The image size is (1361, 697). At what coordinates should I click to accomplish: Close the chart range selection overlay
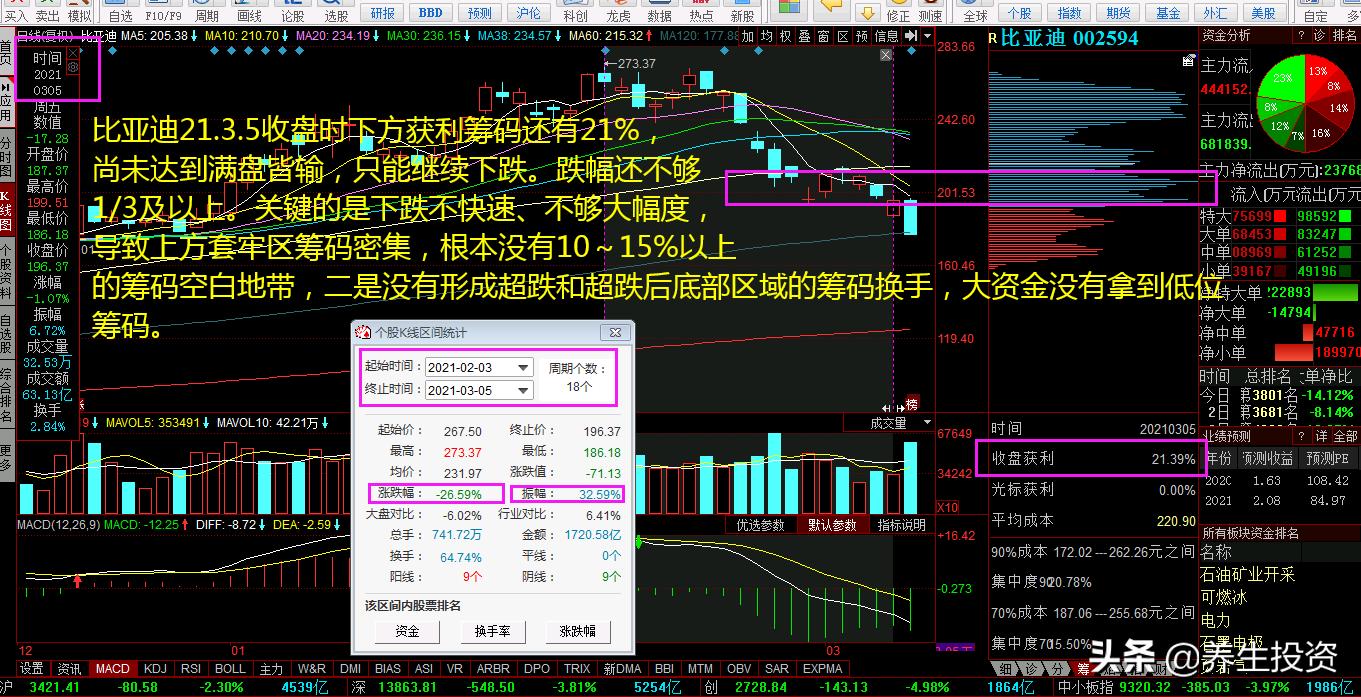point(886,56)
